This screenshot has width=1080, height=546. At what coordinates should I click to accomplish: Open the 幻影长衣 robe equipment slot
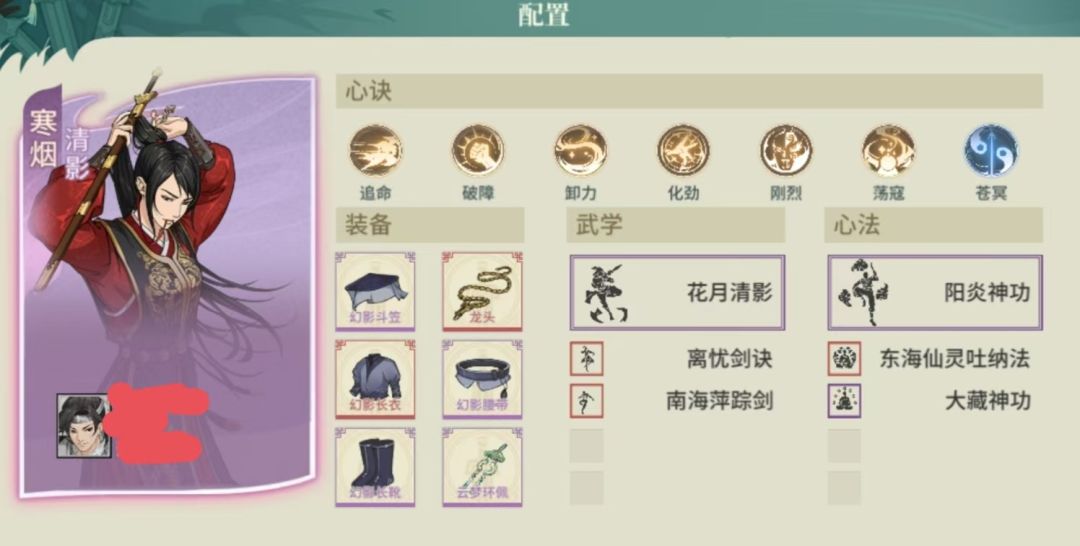375,379
